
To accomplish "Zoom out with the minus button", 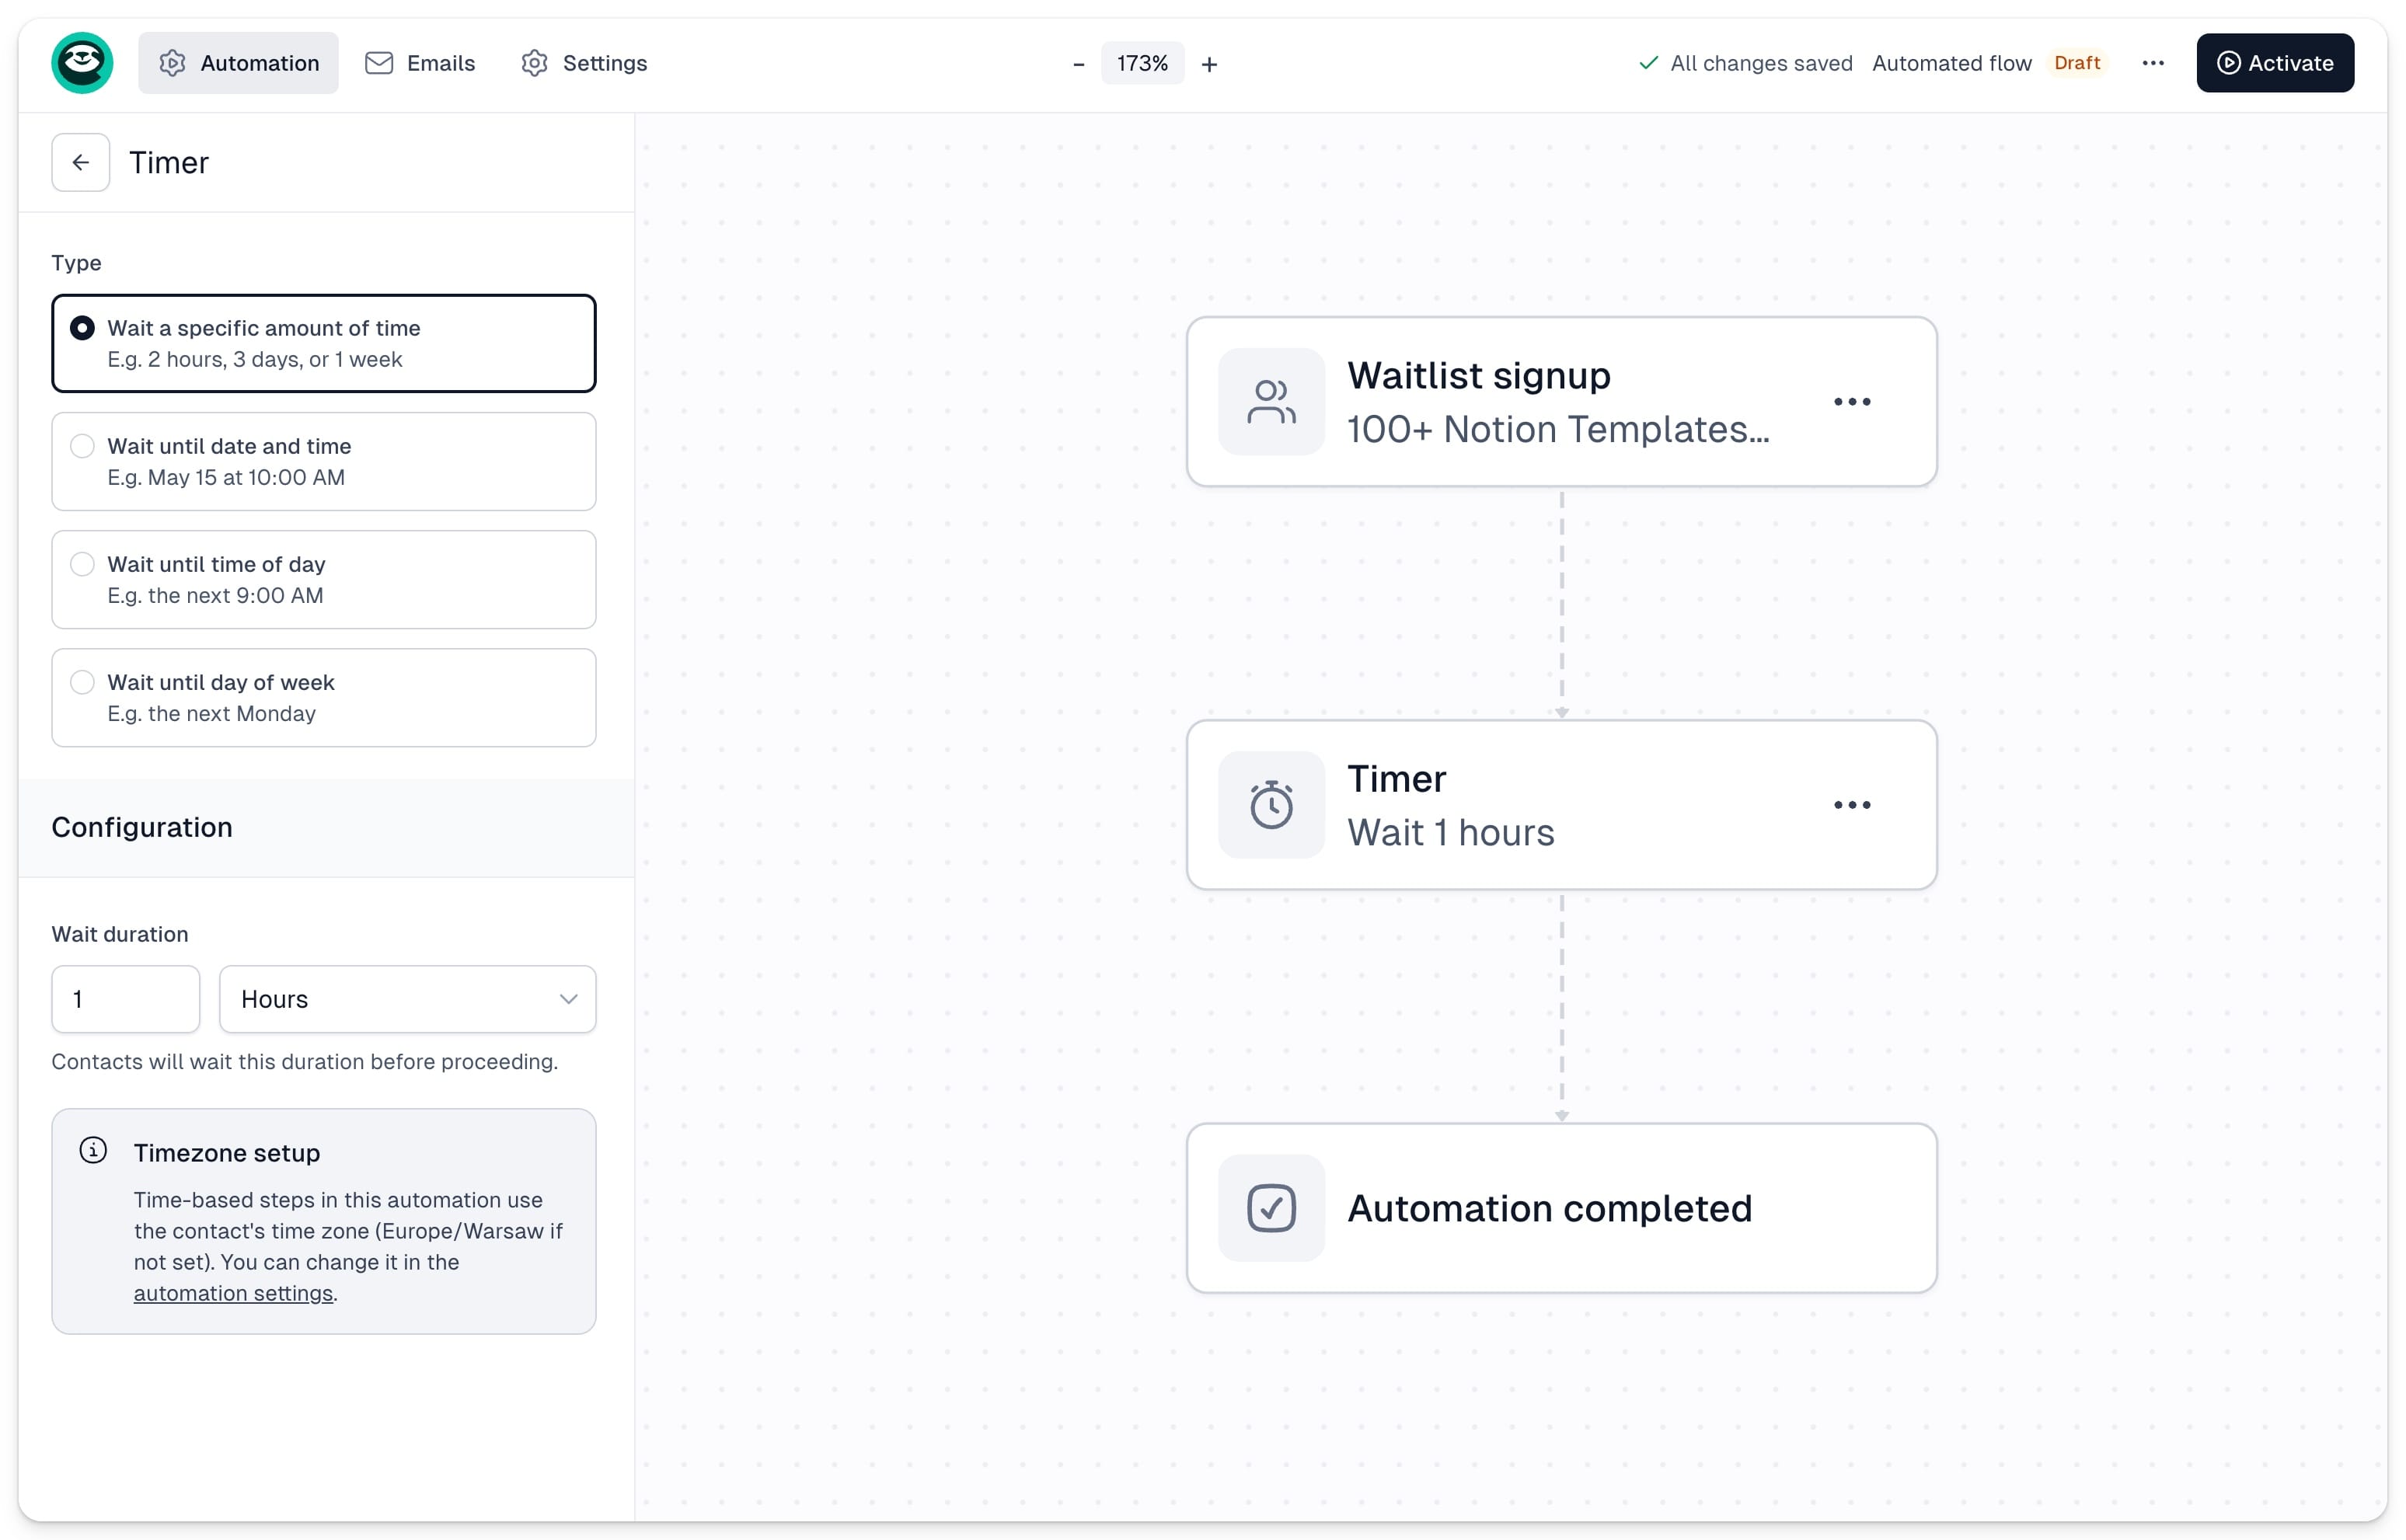I will tap(1078, 64).
